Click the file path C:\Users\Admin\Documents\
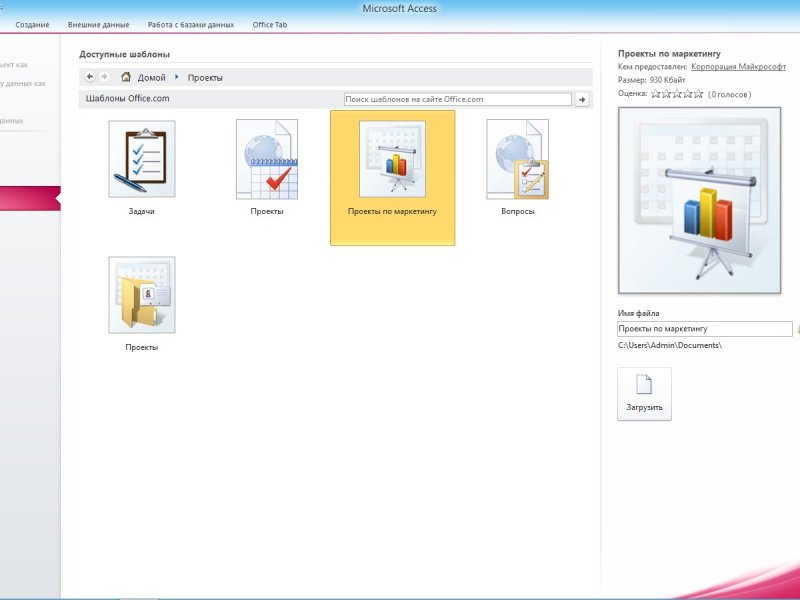The width and height of the screenshot is (800, 600). point(670,345)
